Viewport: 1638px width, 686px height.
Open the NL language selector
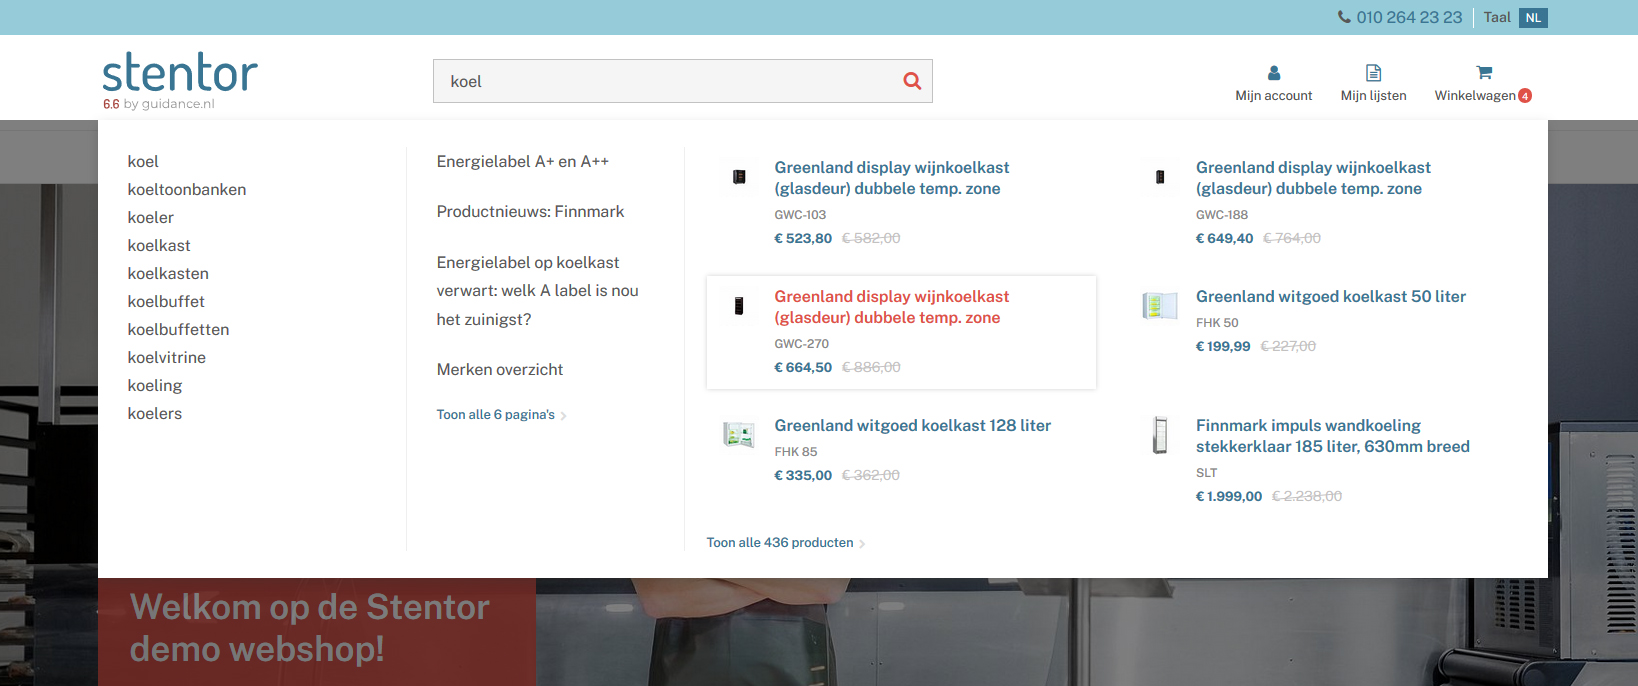point(1533,18)
